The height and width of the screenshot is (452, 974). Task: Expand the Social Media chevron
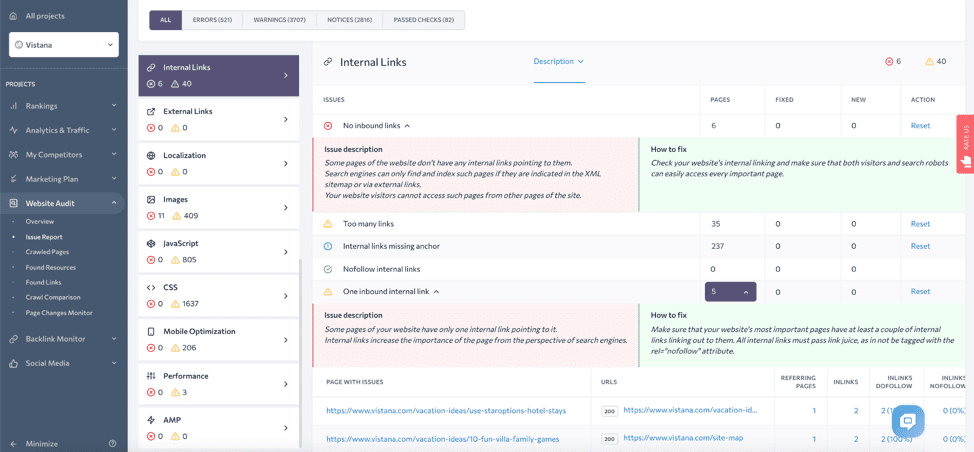point(114,363)
